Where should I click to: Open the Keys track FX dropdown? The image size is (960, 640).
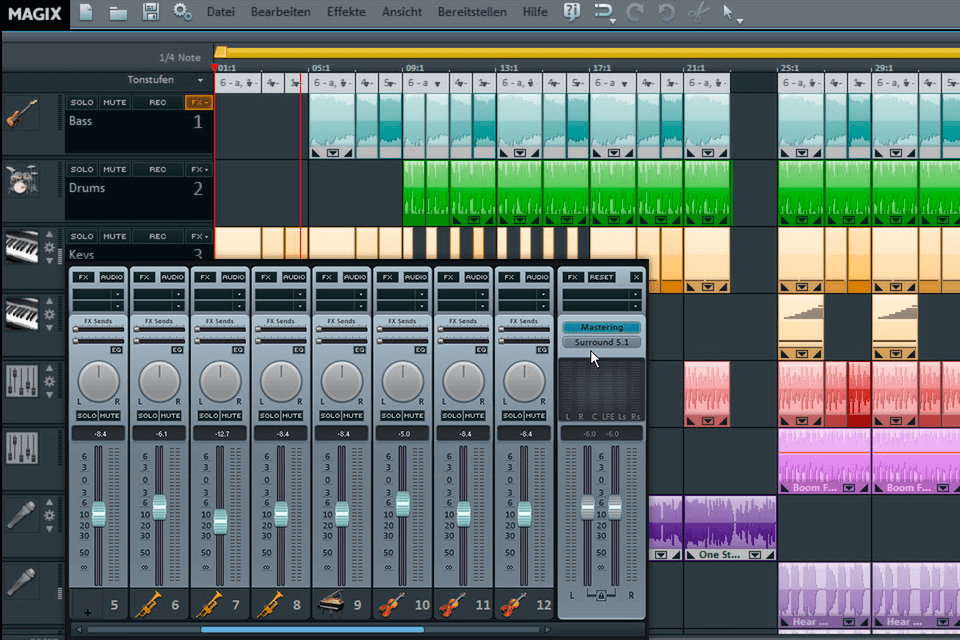(198, 236)
